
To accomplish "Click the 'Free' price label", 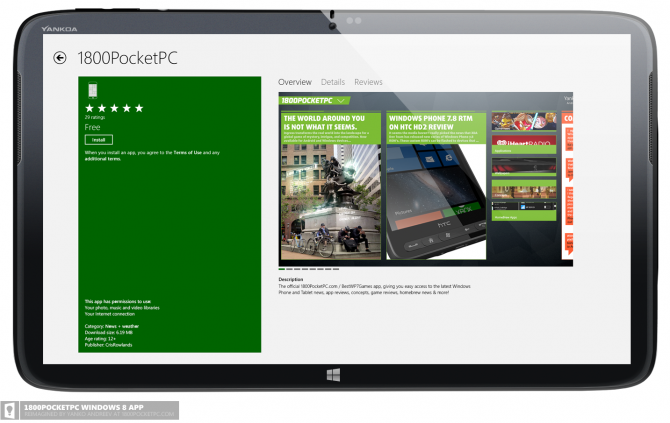I will pyautogui.click(x=92, y=127).
